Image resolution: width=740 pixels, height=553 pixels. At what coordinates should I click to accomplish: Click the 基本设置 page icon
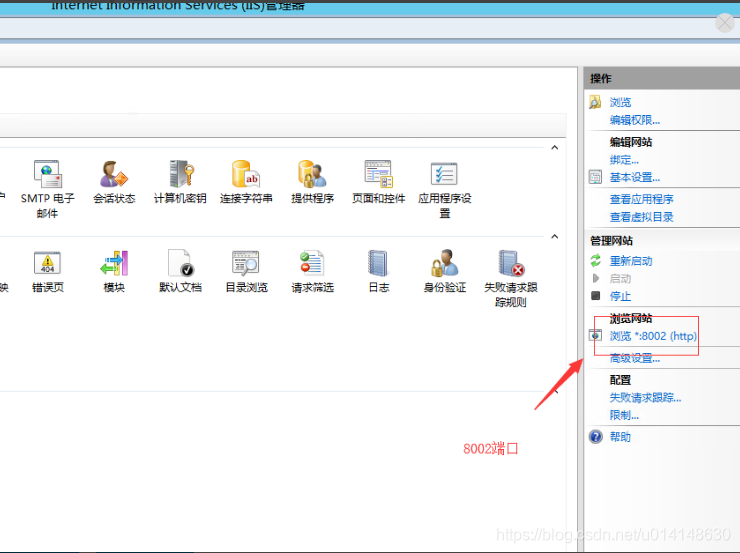[x=595, y=177]
